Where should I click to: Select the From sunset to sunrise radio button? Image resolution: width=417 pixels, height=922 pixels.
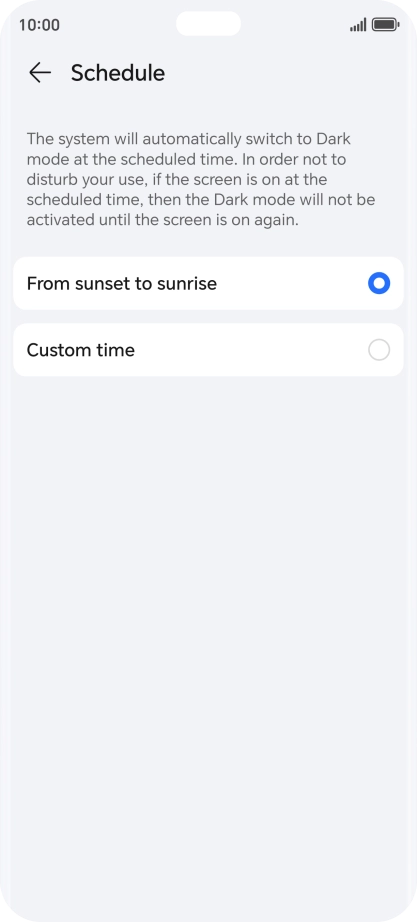tap(379, 283)
